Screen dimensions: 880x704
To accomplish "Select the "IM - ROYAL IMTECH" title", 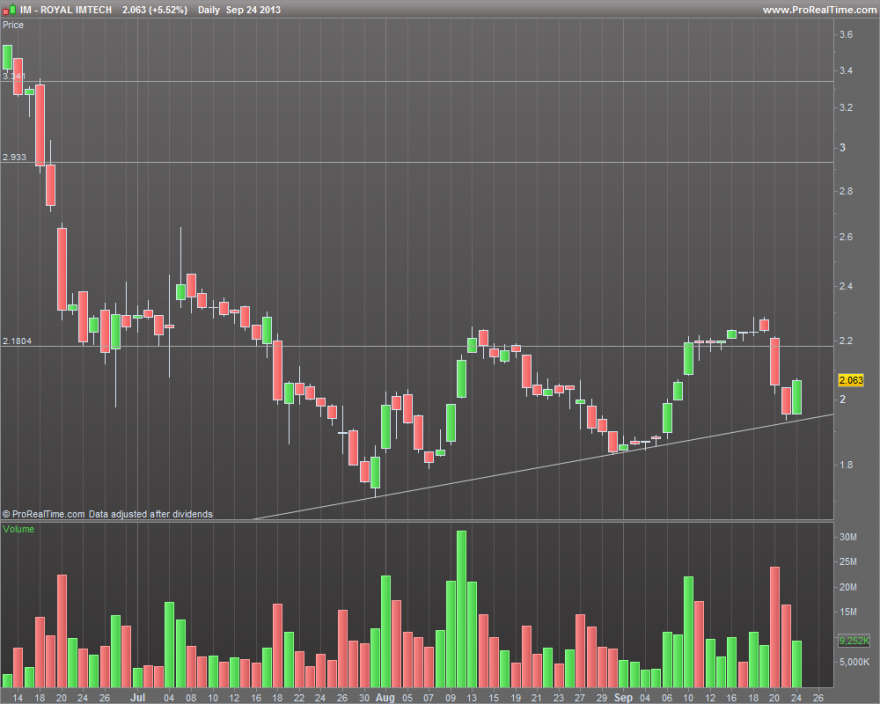I will (x=66, y=10).
